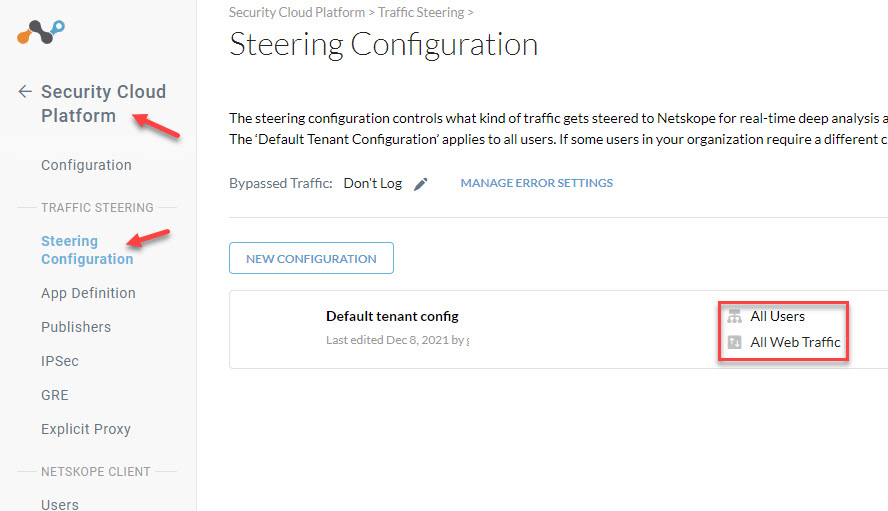
Task: Select Steering Configuration sidebar item
Action: click(x=87, y=250)
